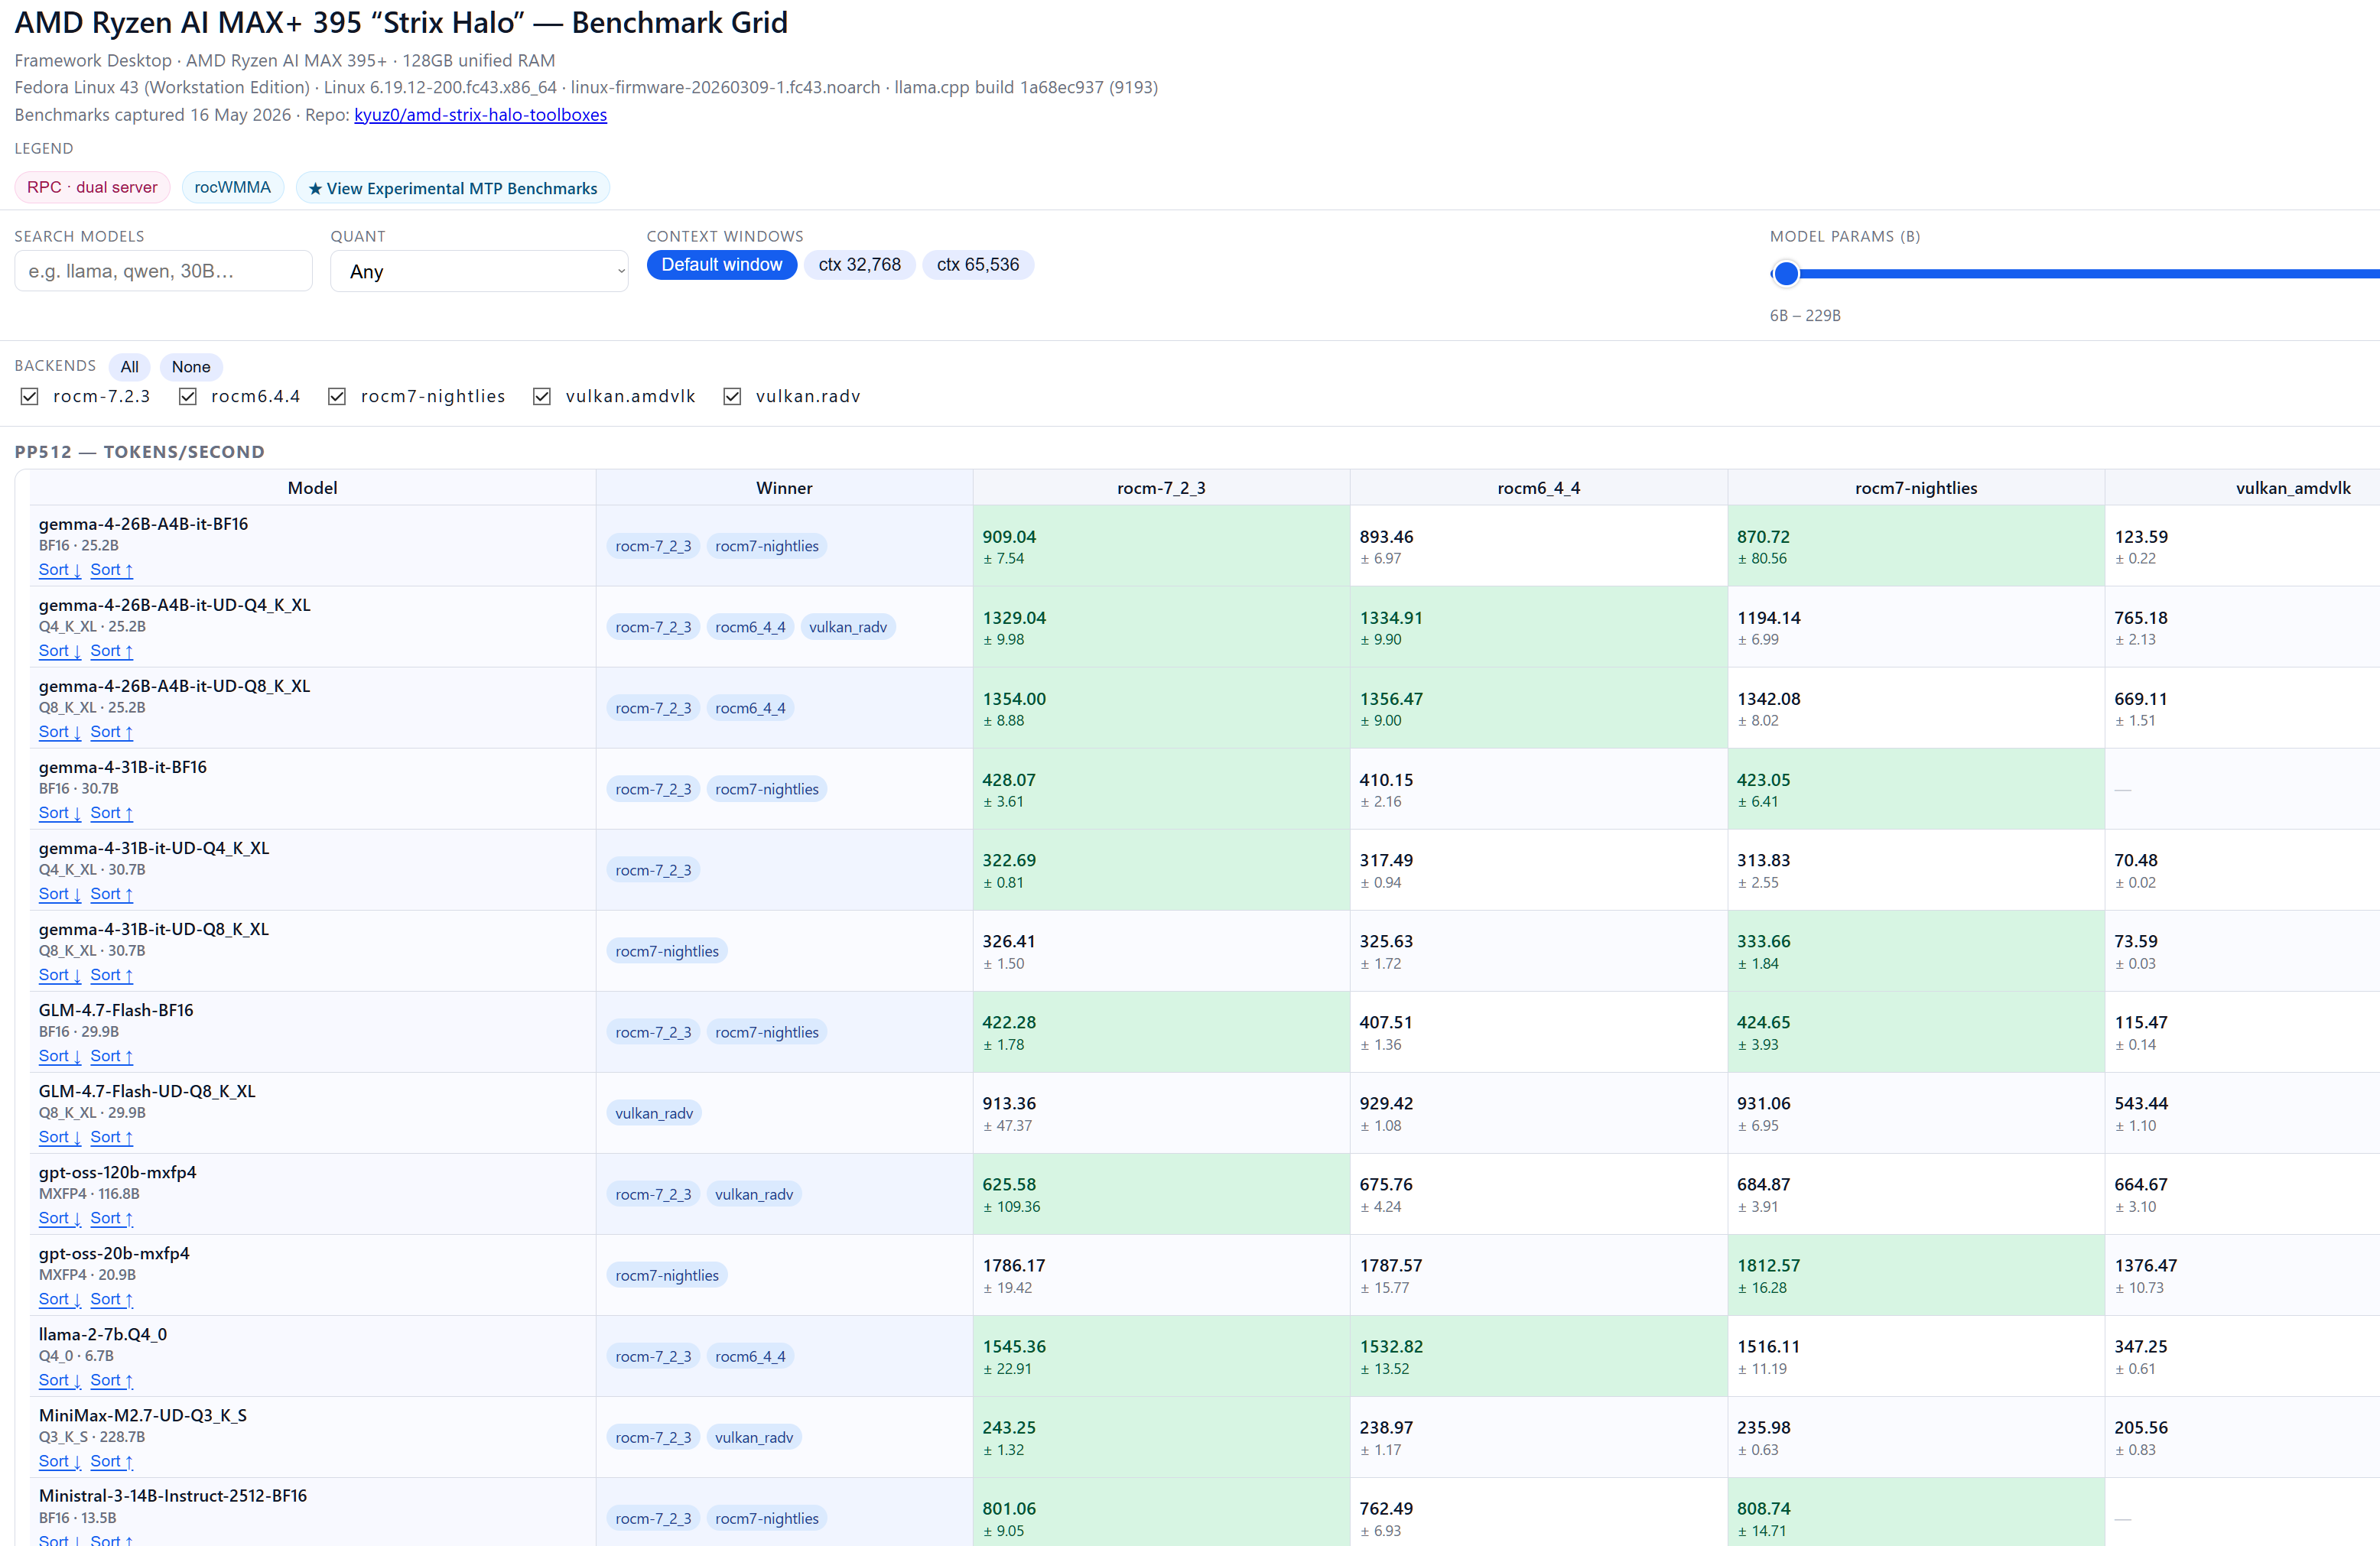The image size is (2380, 1546).
Task: Disable the rocm7-nightlies backend checkbox
Action: coord(337,396)
